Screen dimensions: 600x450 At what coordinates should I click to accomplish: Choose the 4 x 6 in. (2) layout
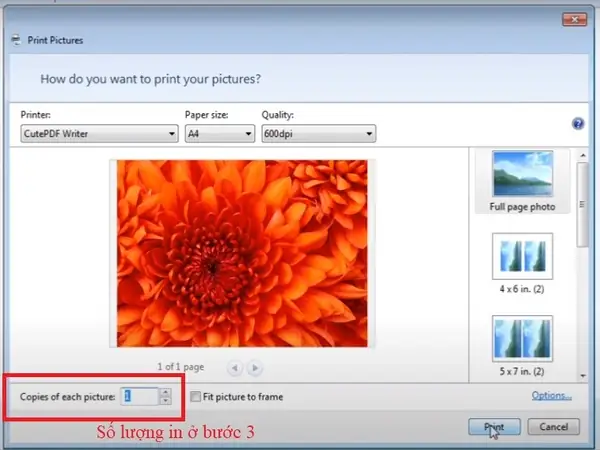click(522, 263)
